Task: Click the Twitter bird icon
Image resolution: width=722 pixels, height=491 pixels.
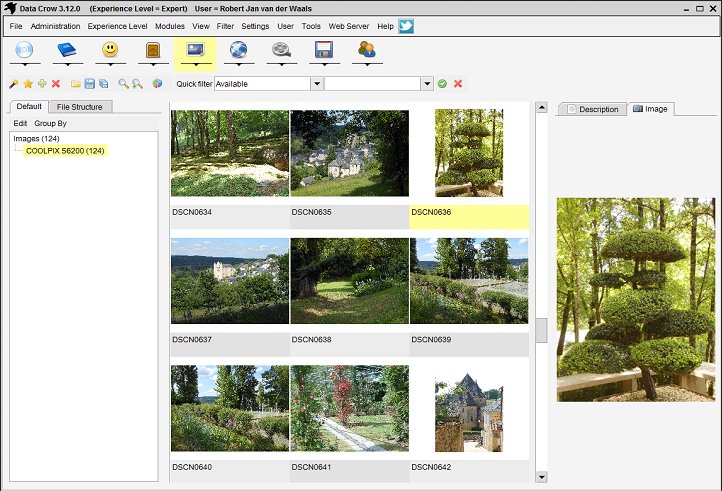Action: (406, 26)
